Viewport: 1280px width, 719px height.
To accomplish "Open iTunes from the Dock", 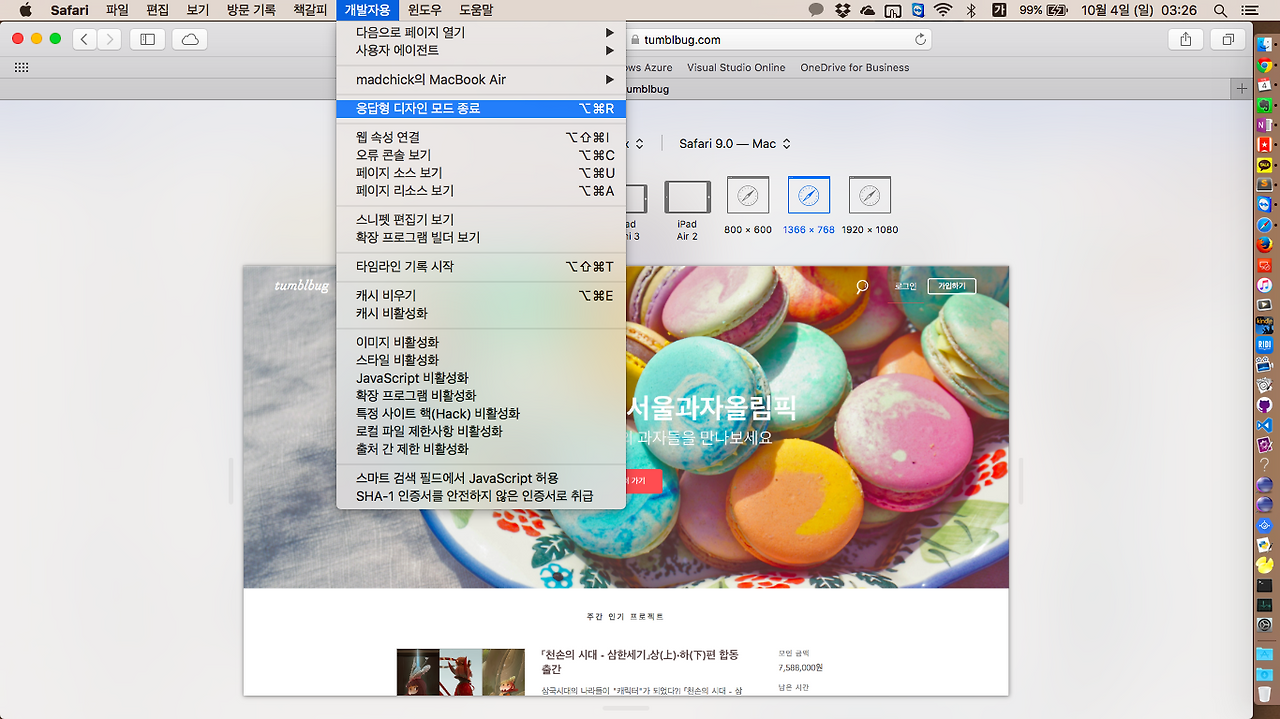I will click(1264, 284).
